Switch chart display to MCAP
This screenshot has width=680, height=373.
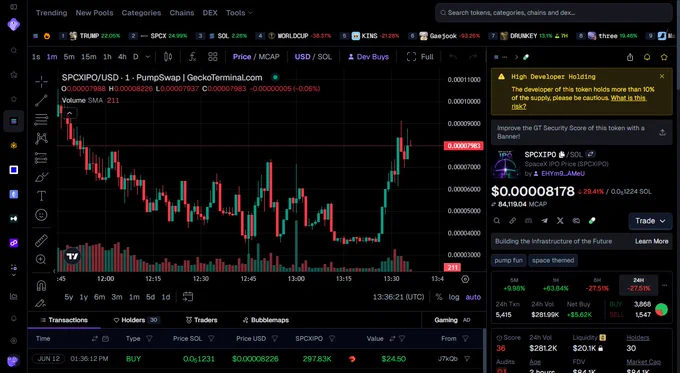coord(269,57)
